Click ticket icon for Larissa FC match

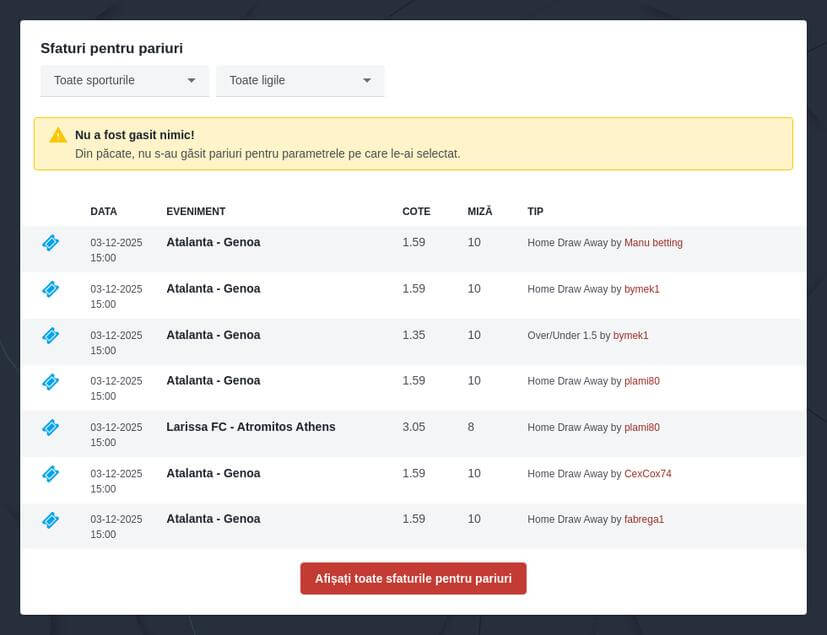point(50,427)
